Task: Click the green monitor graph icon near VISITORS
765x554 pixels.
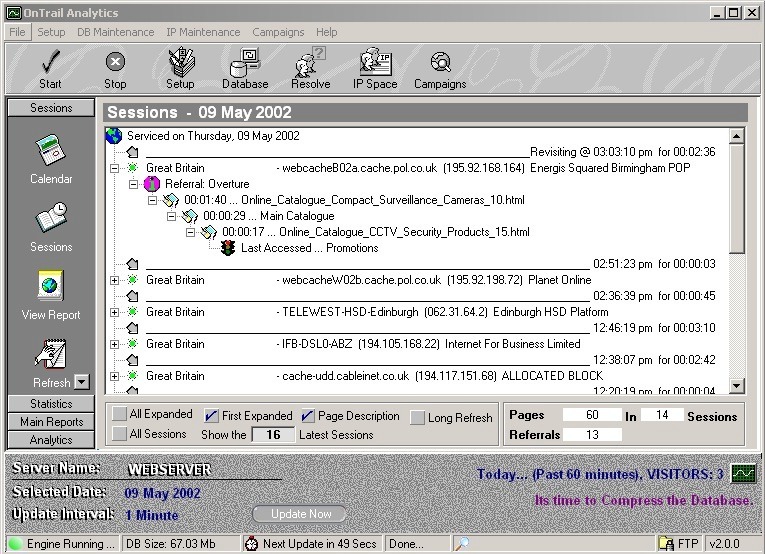Action: pos(743,473)
